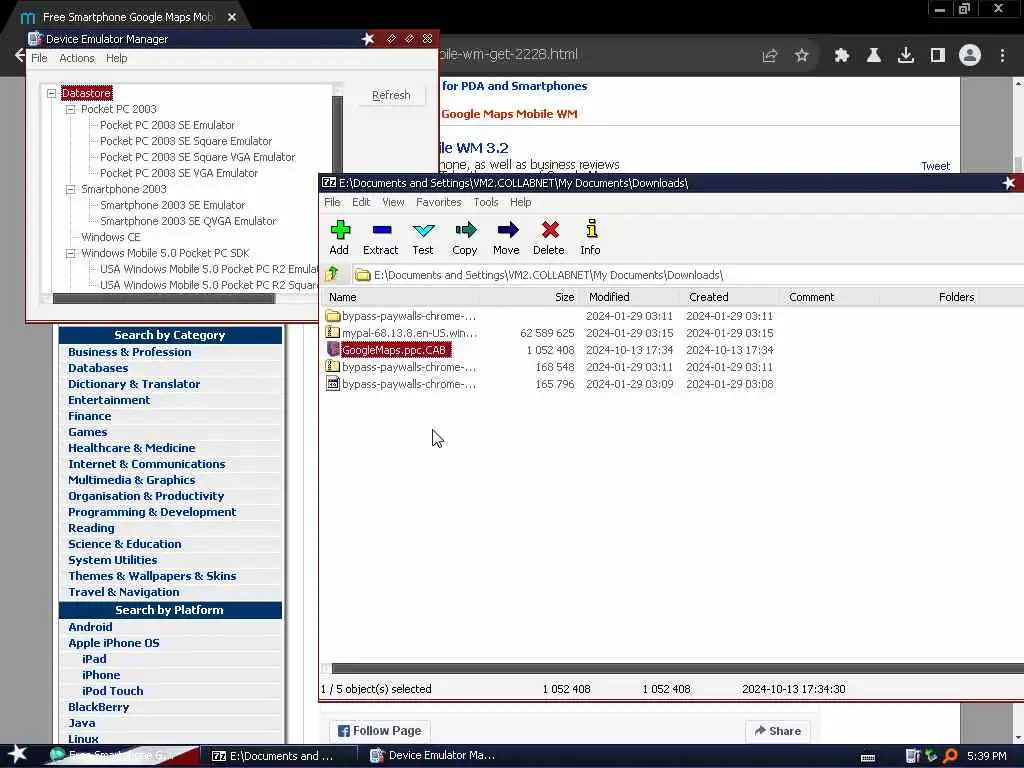Viewport: 1024px width, 768px height.
Task: Click the size value 62 589 625
Action: [x=547, y=333]
